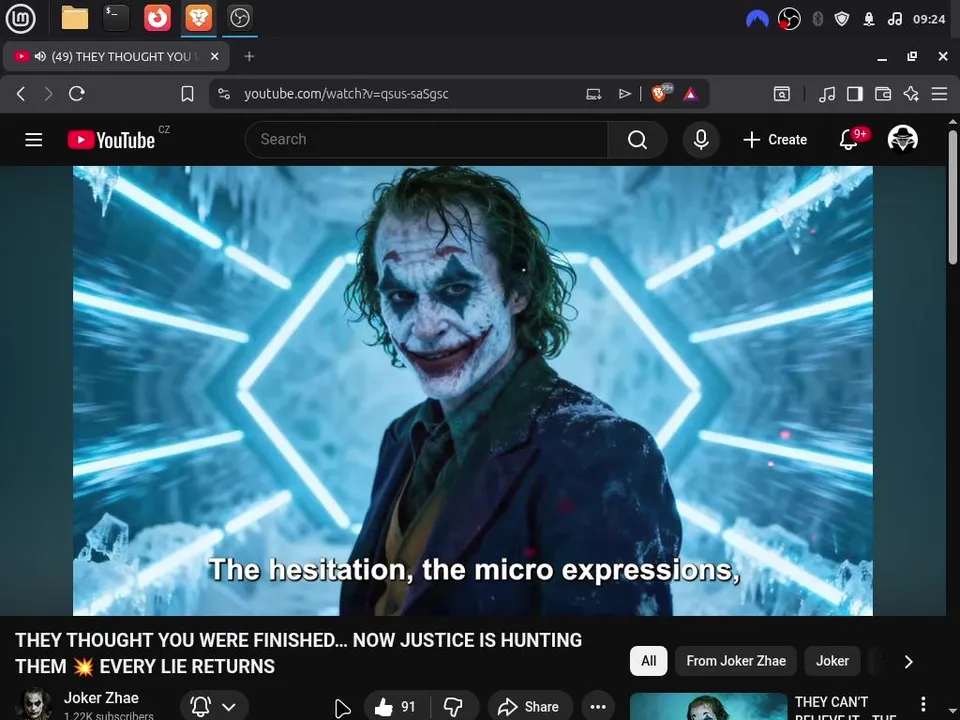Select the THEY THOUGHT YOU browser tab
The width and height of the screenshot is (960, 720).
click(116, 56)
